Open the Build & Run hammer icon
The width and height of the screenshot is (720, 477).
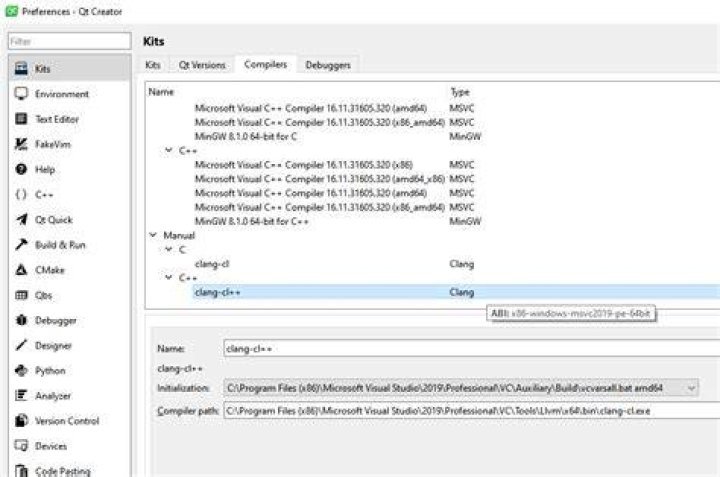click(21, 245)
